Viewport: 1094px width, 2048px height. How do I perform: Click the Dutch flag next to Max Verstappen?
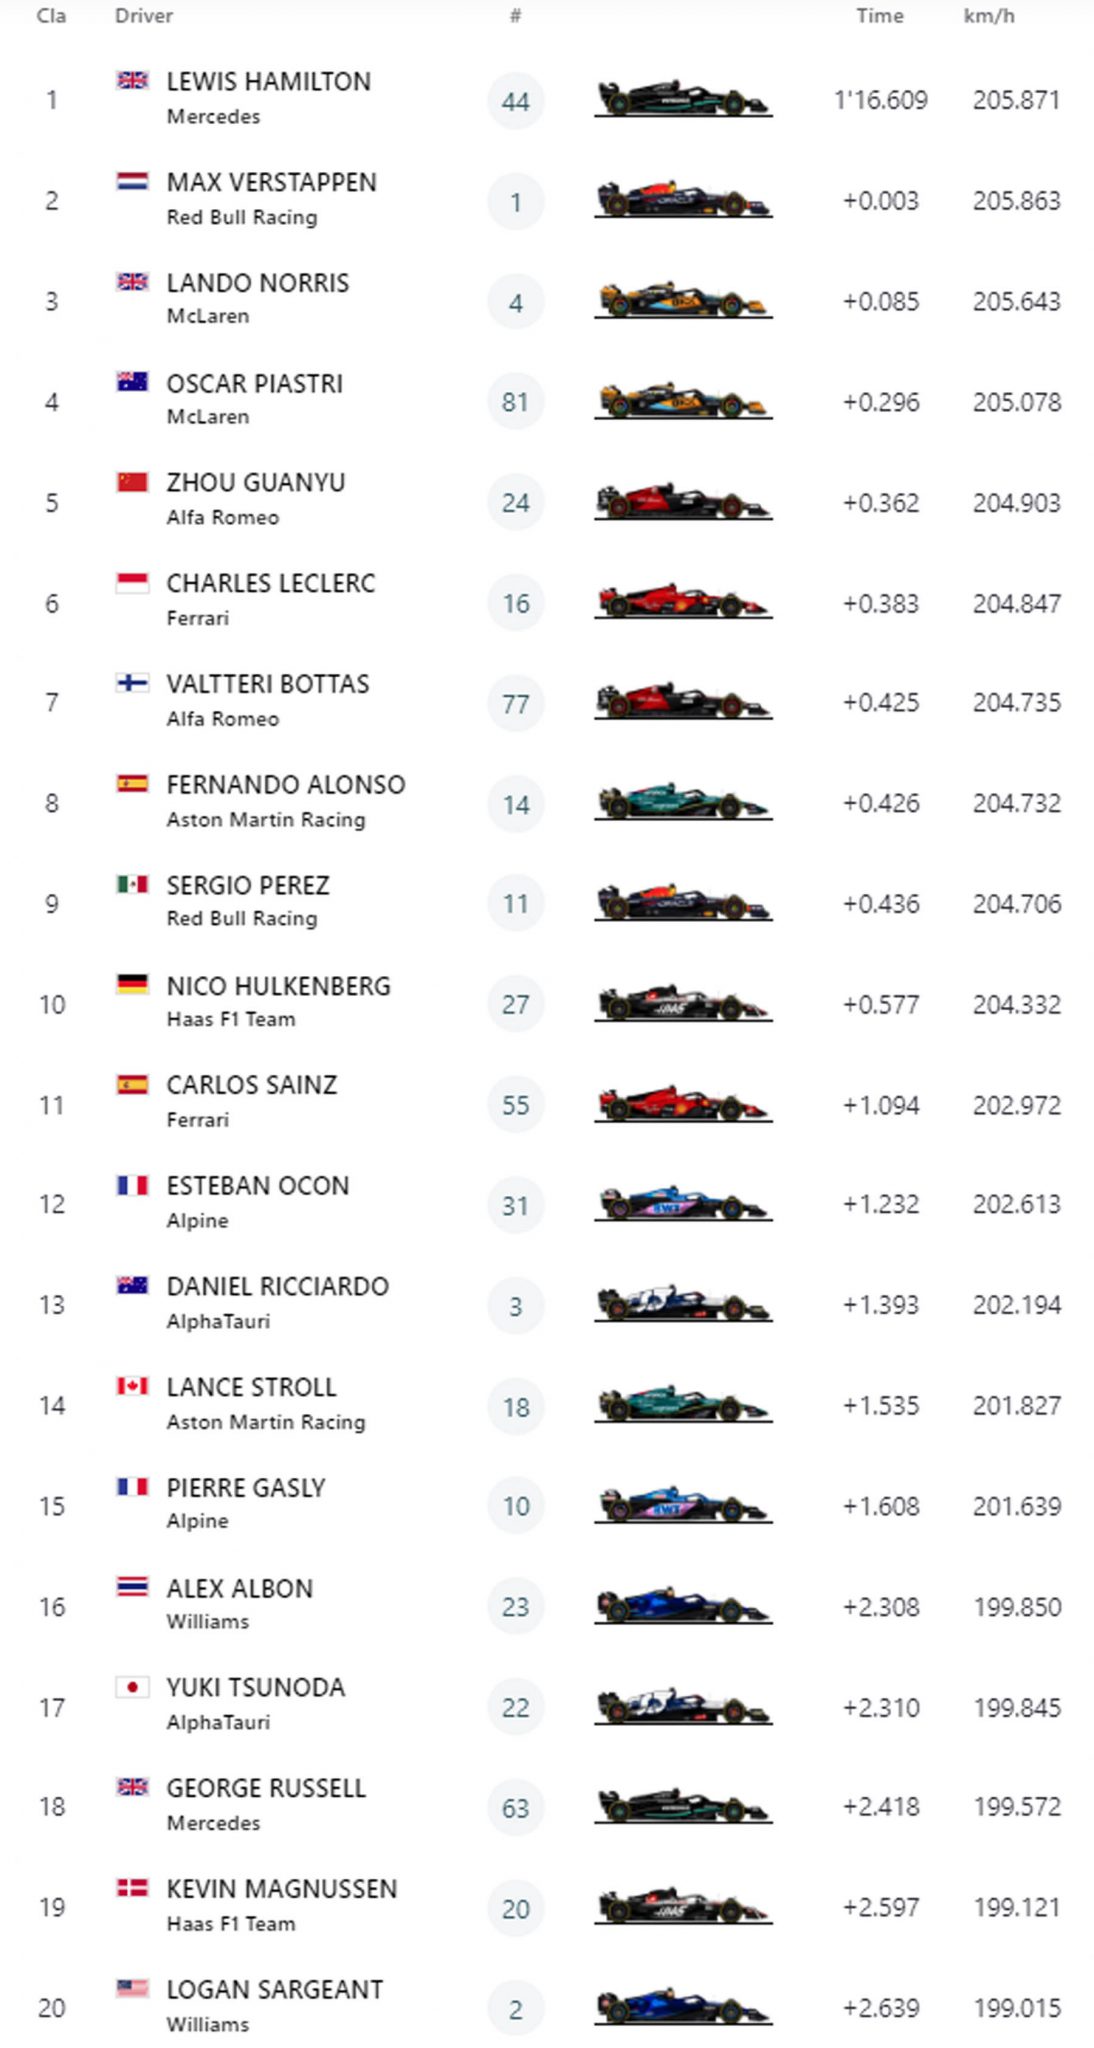(x=132, y=181)
